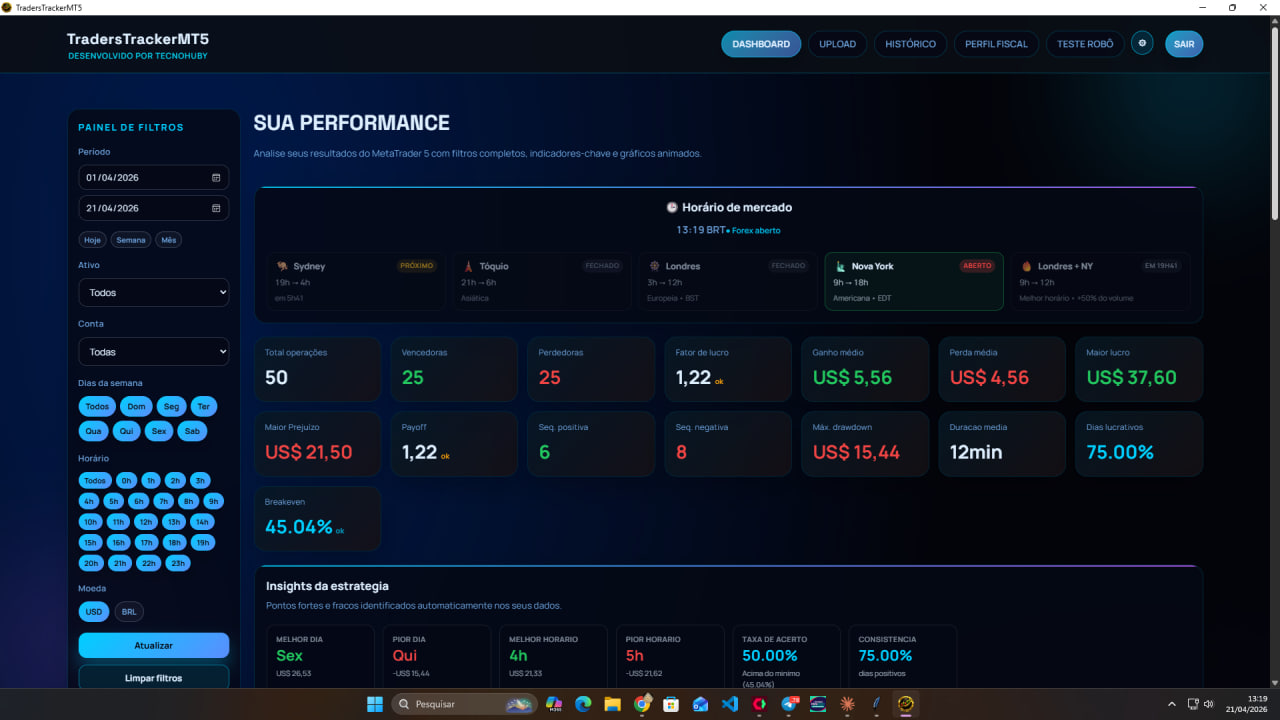Open the Windows Start menu

(375, 704)
